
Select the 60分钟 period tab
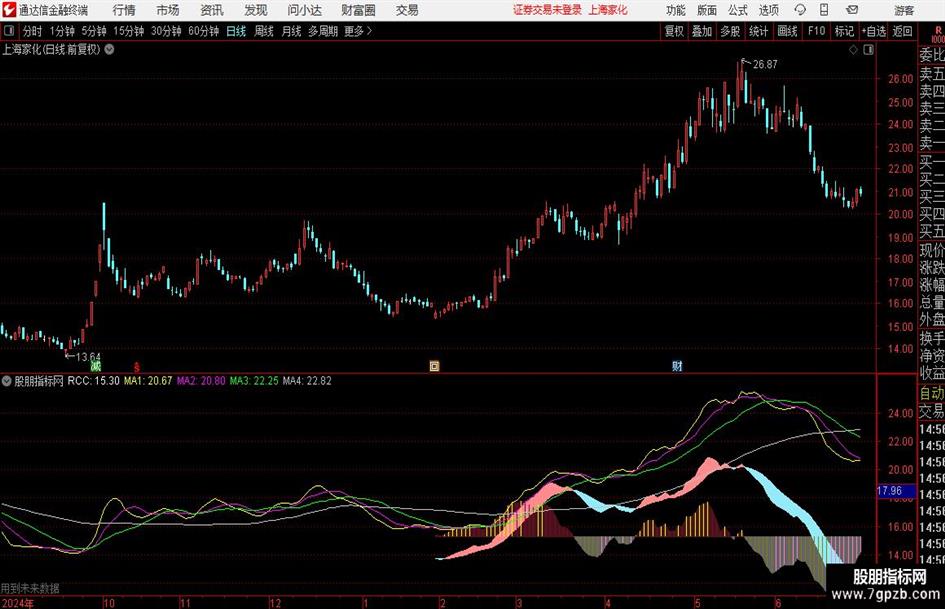(x=204, y=31)
